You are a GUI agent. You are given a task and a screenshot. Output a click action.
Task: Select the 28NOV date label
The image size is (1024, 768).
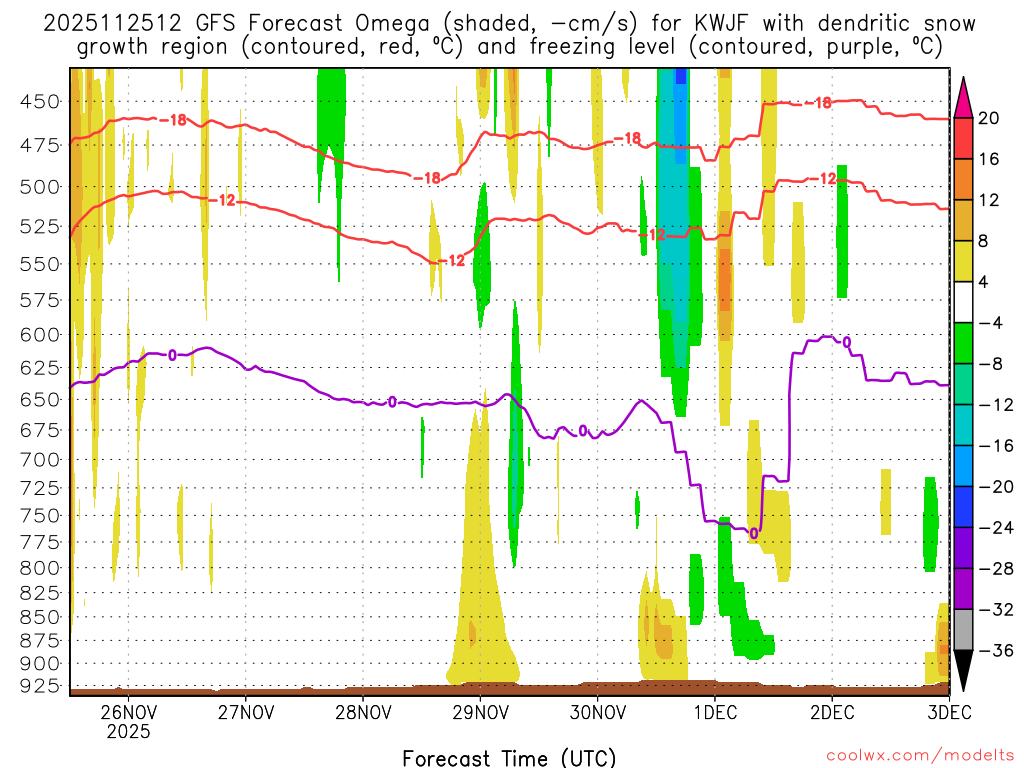tap(363, 712)
